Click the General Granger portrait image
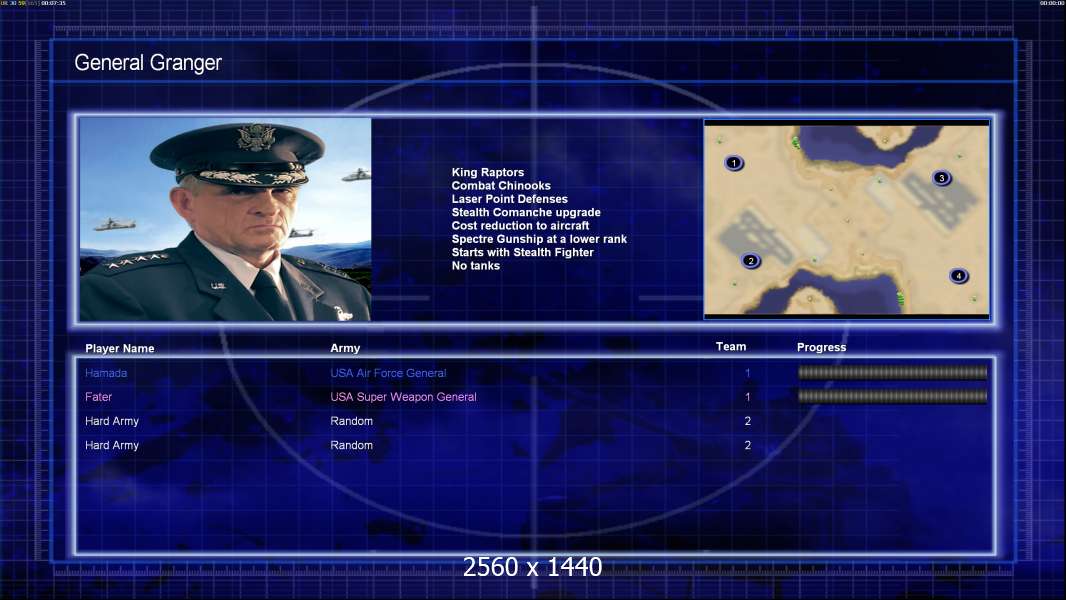Viewport: 1066px width, 600px height. pyautogui.click(x=225, y=219)
